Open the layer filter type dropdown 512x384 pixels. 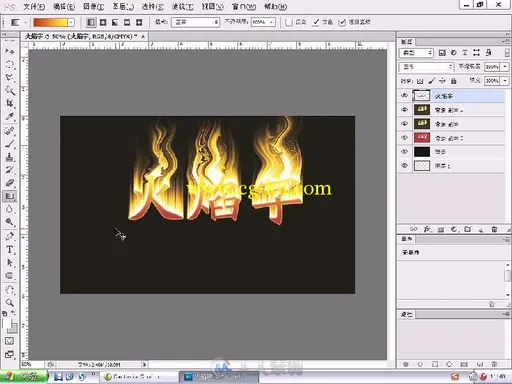(416, 53)
